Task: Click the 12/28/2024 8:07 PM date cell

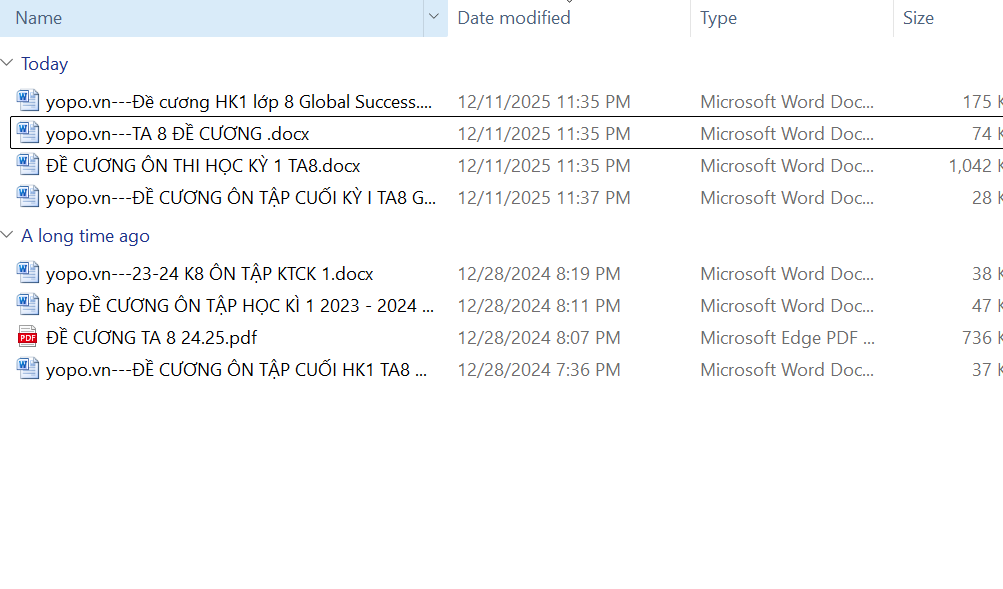Action: pyautogui.click(x=538, y=337)
